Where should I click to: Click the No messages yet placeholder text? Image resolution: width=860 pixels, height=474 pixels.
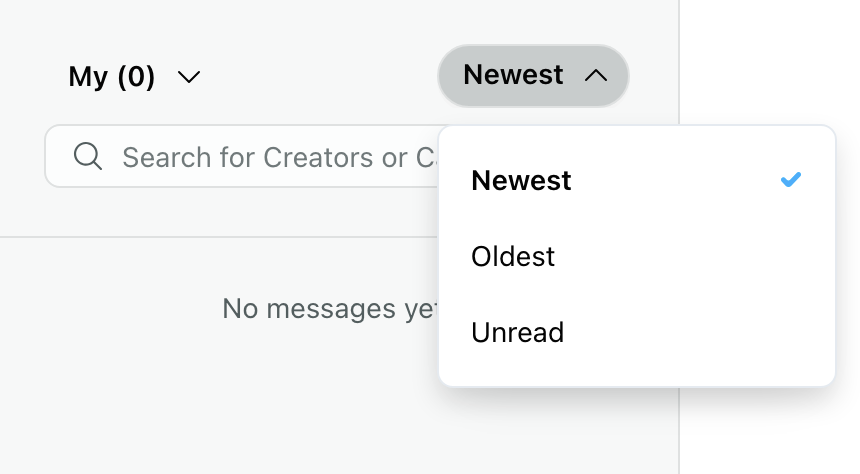[x=330, y=309]
